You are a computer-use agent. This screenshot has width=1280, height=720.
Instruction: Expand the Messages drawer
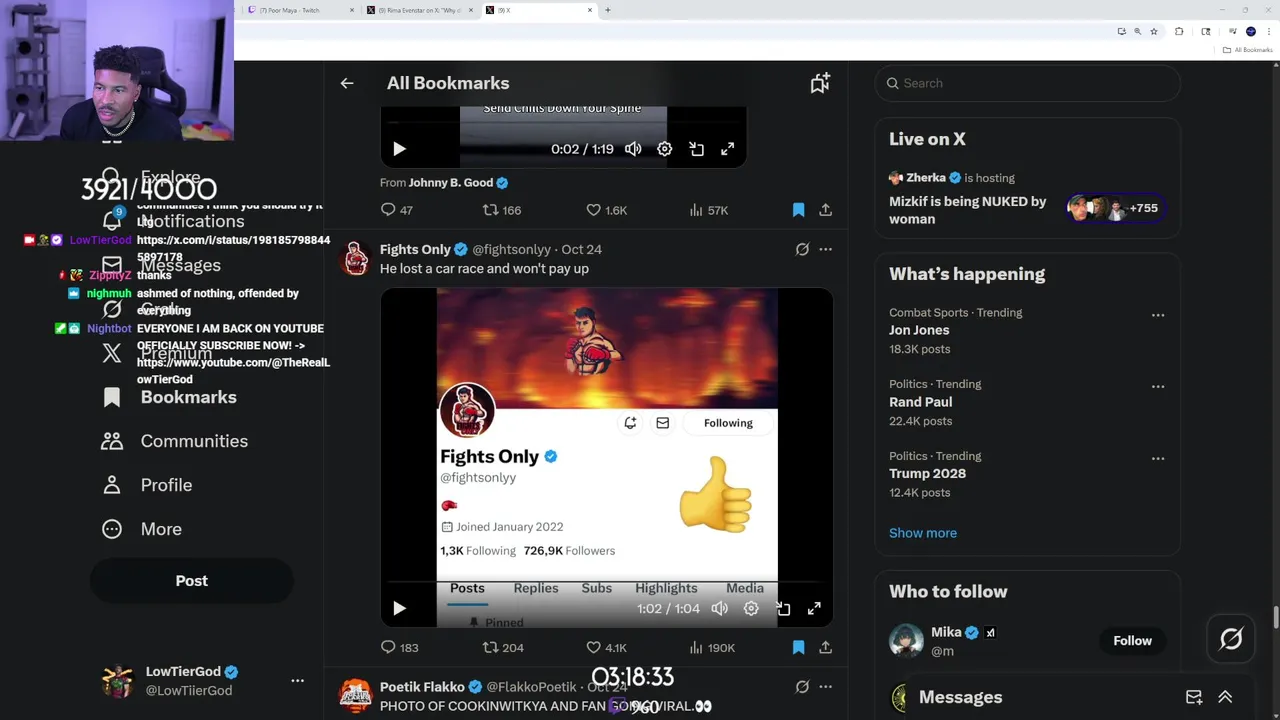[1225, 697]
